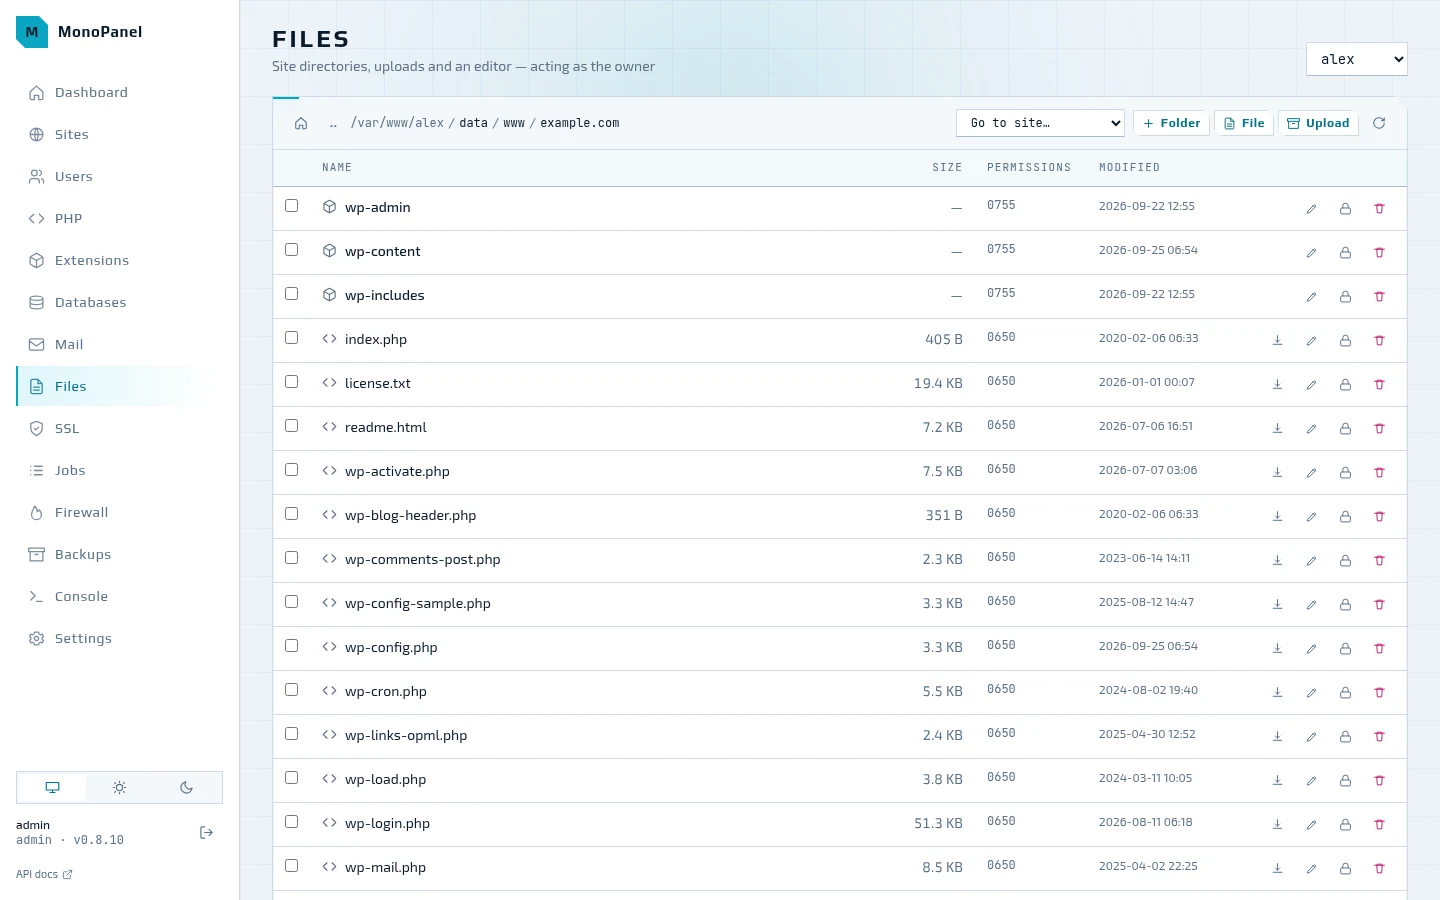Open the wp-content folder name

click(382, 252)
